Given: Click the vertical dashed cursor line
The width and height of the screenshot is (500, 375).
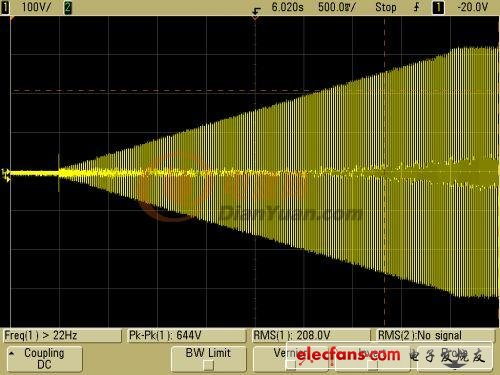Looking at the screenshot, I should (384, 172).
